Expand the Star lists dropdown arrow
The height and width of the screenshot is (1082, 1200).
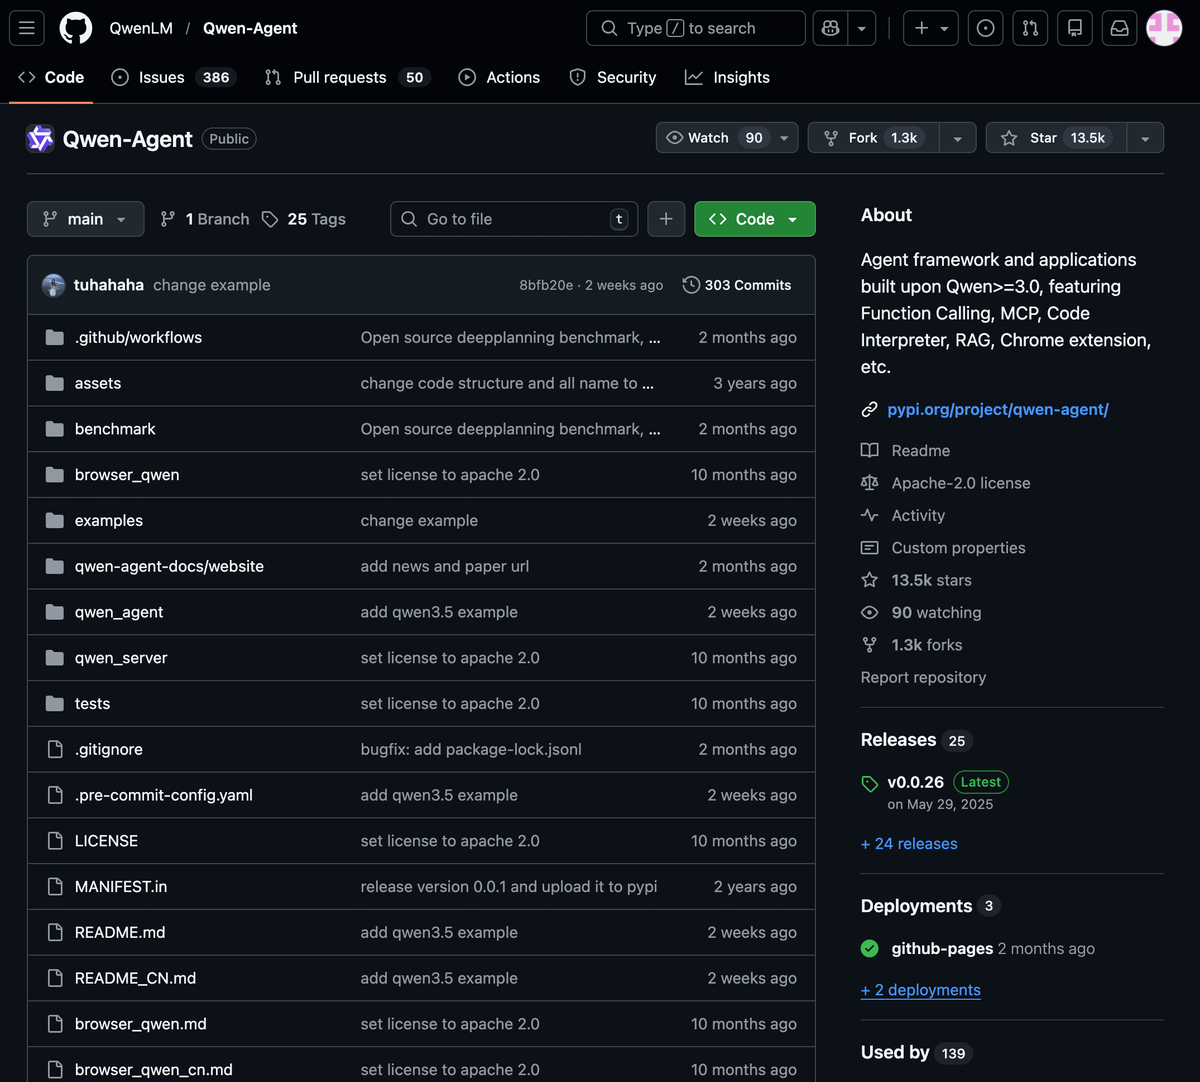click(1145, 138)
